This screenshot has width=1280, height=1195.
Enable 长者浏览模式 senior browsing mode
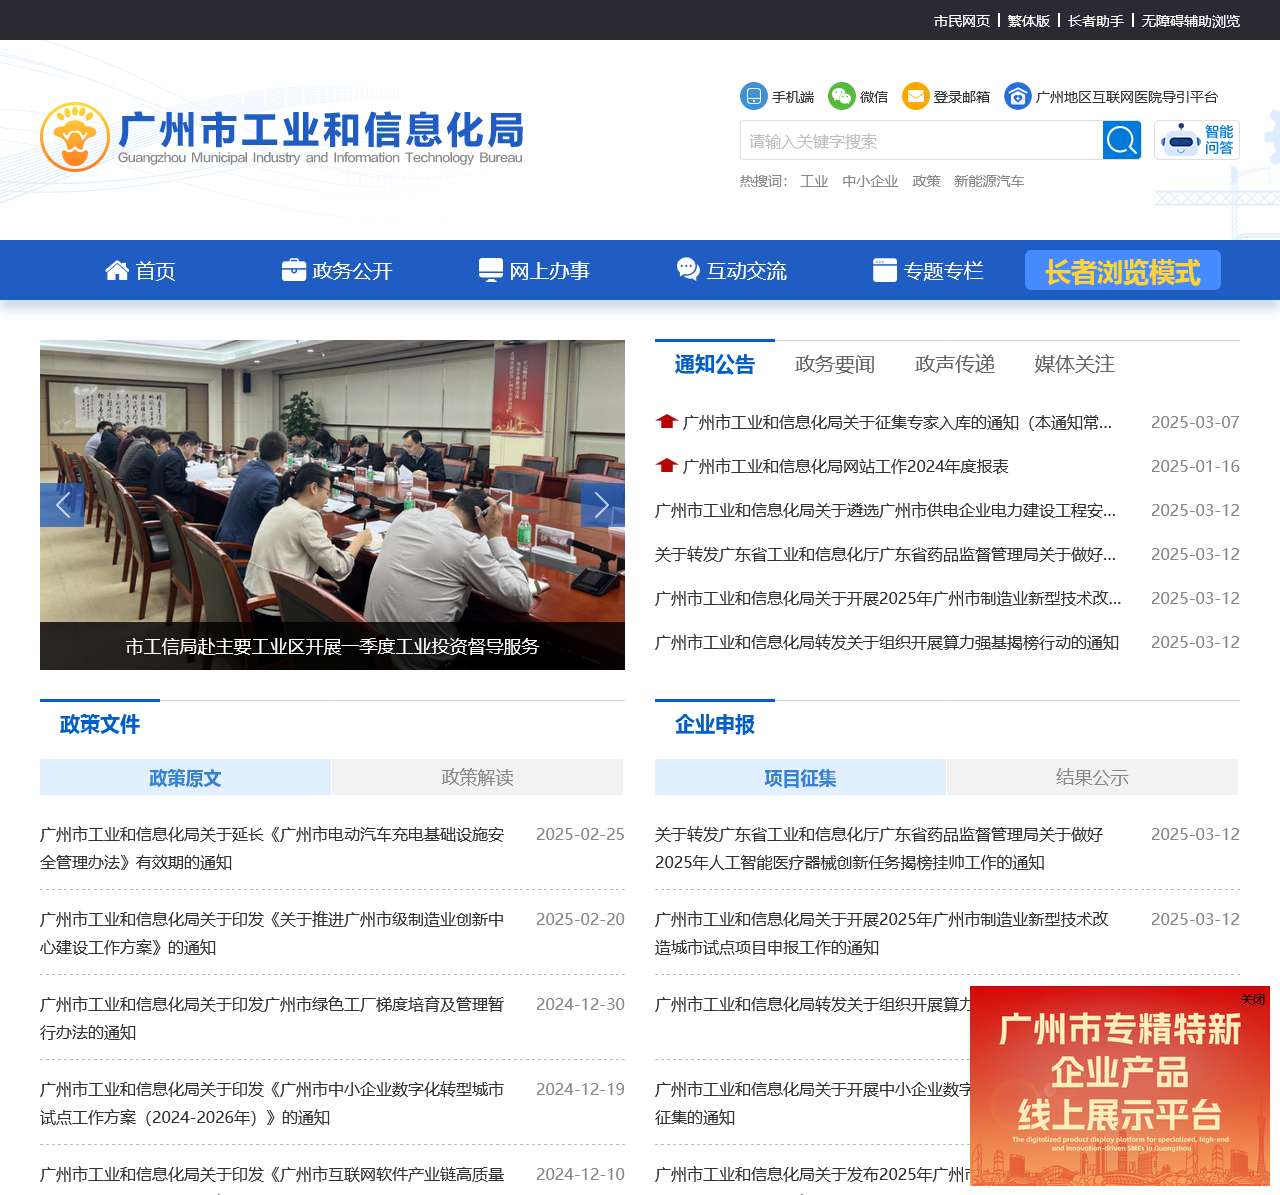coord(1123,270)
